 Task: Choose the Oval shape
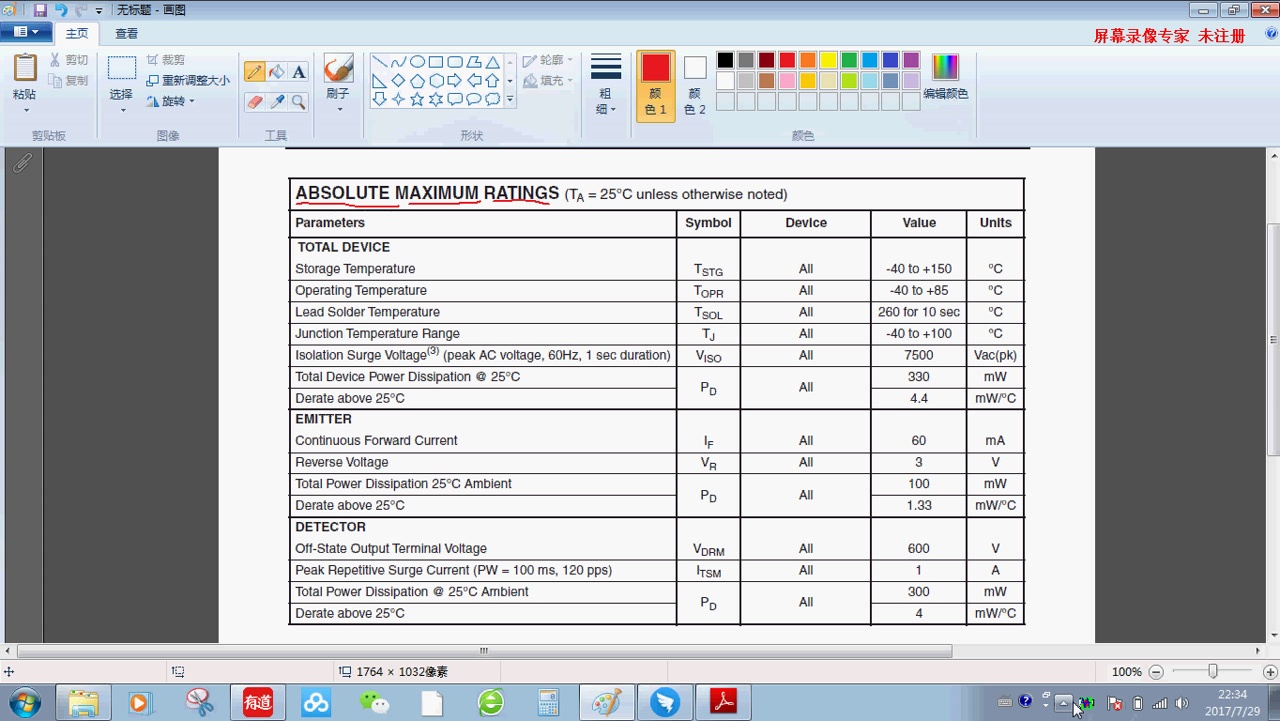click(417, 62)
